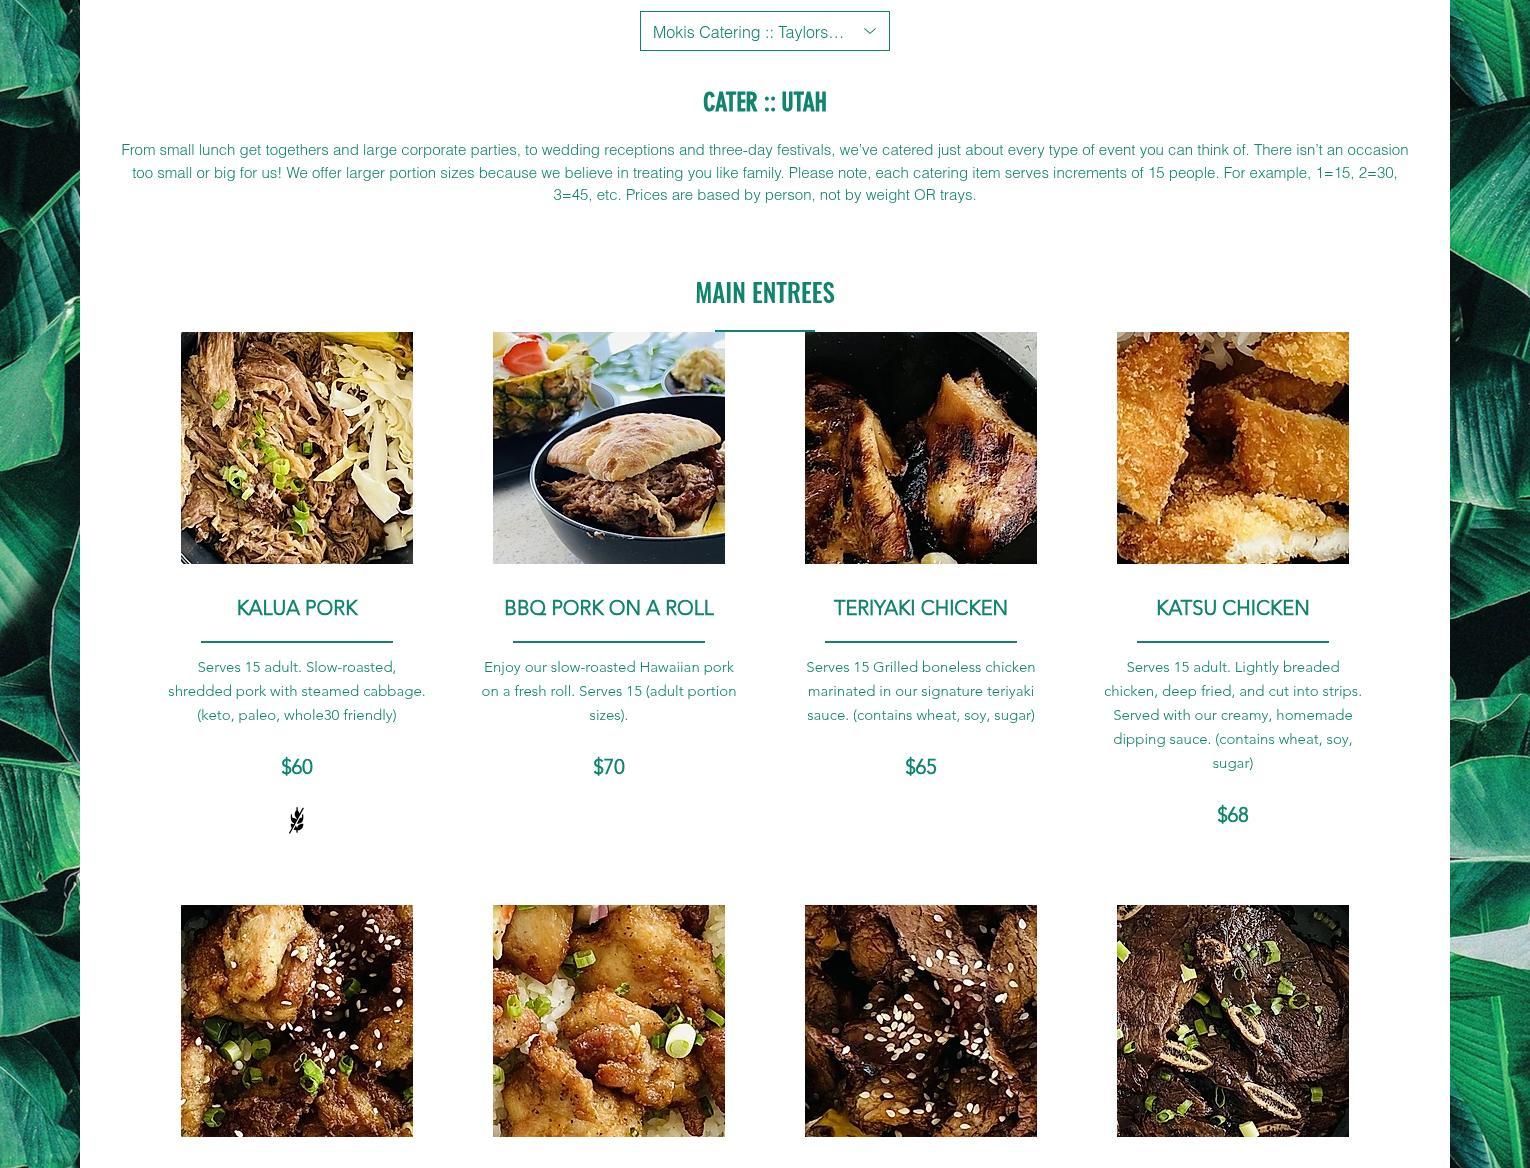Click the MAIN ENTREES section heading
The width and height of the screenshot is (1530, 1168).
pos(765,293)
